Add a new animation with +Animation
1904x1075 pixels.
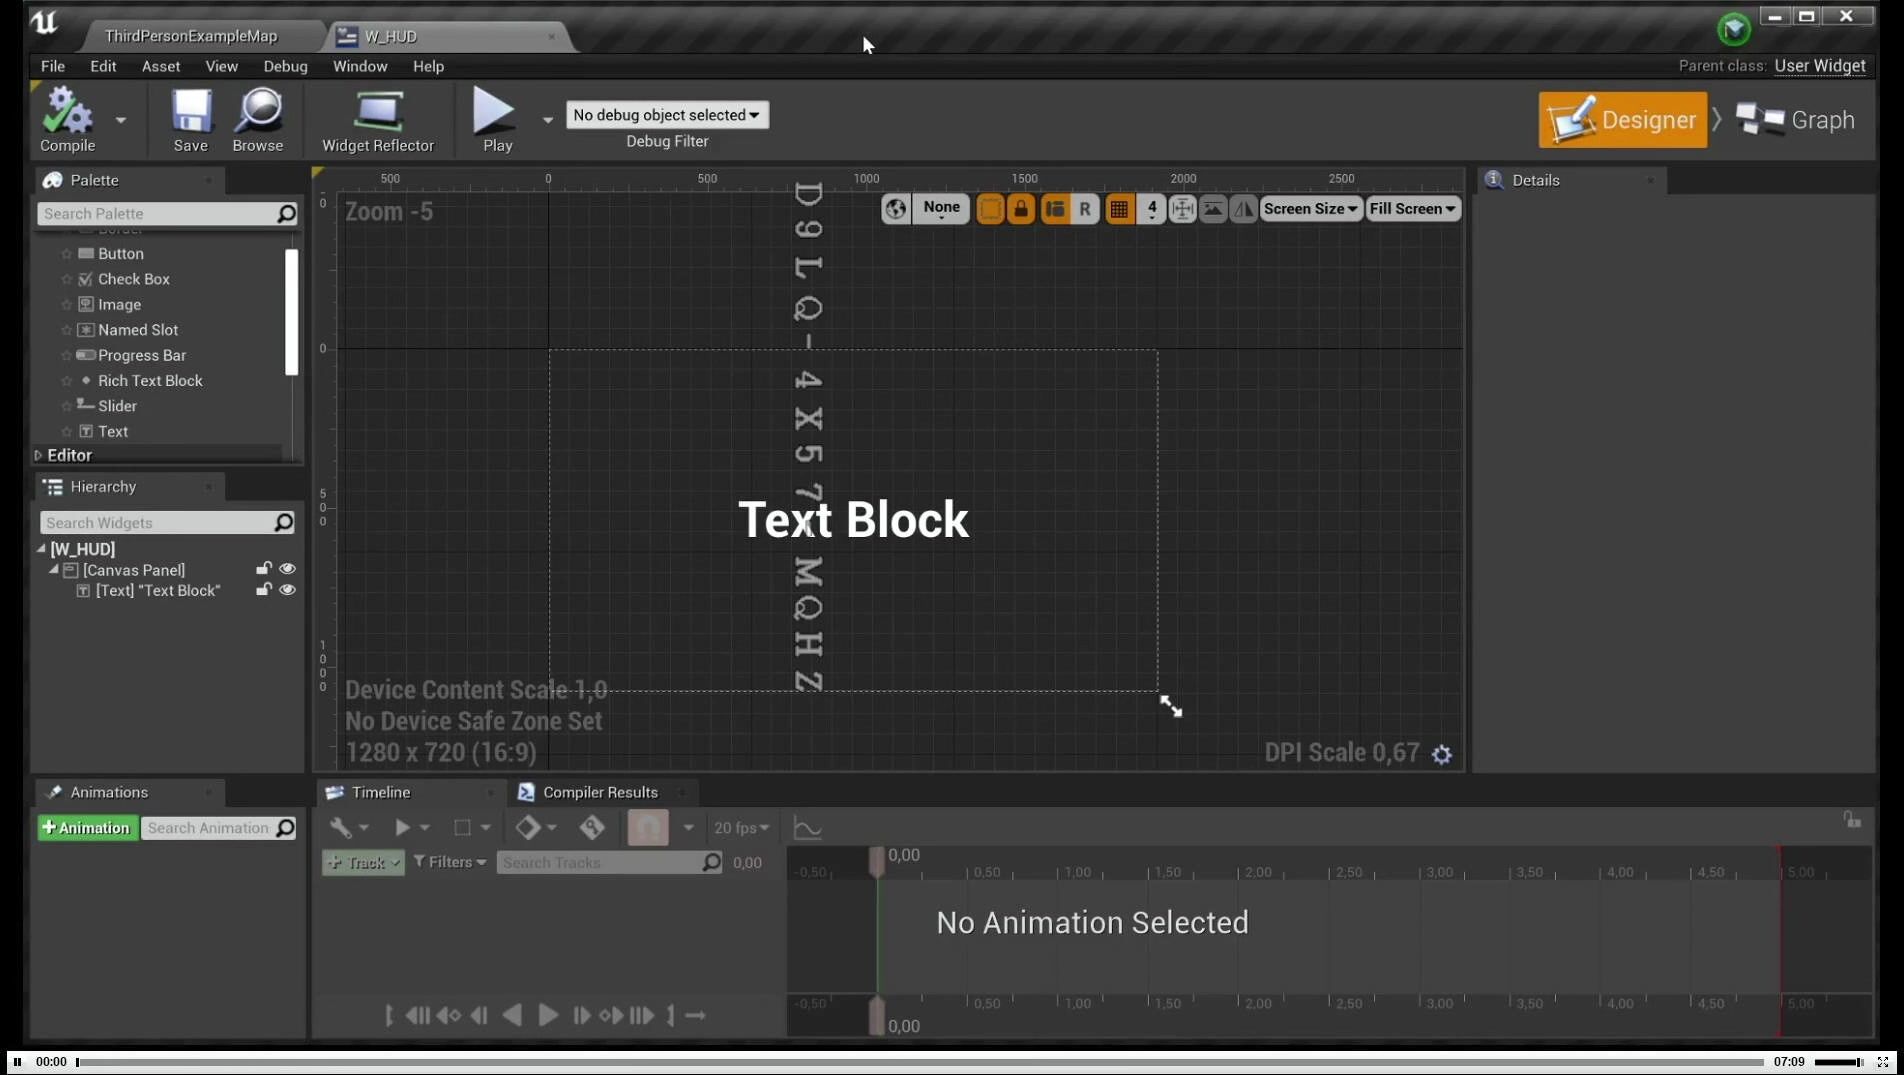pyautogui.click(x=87, y=828)
